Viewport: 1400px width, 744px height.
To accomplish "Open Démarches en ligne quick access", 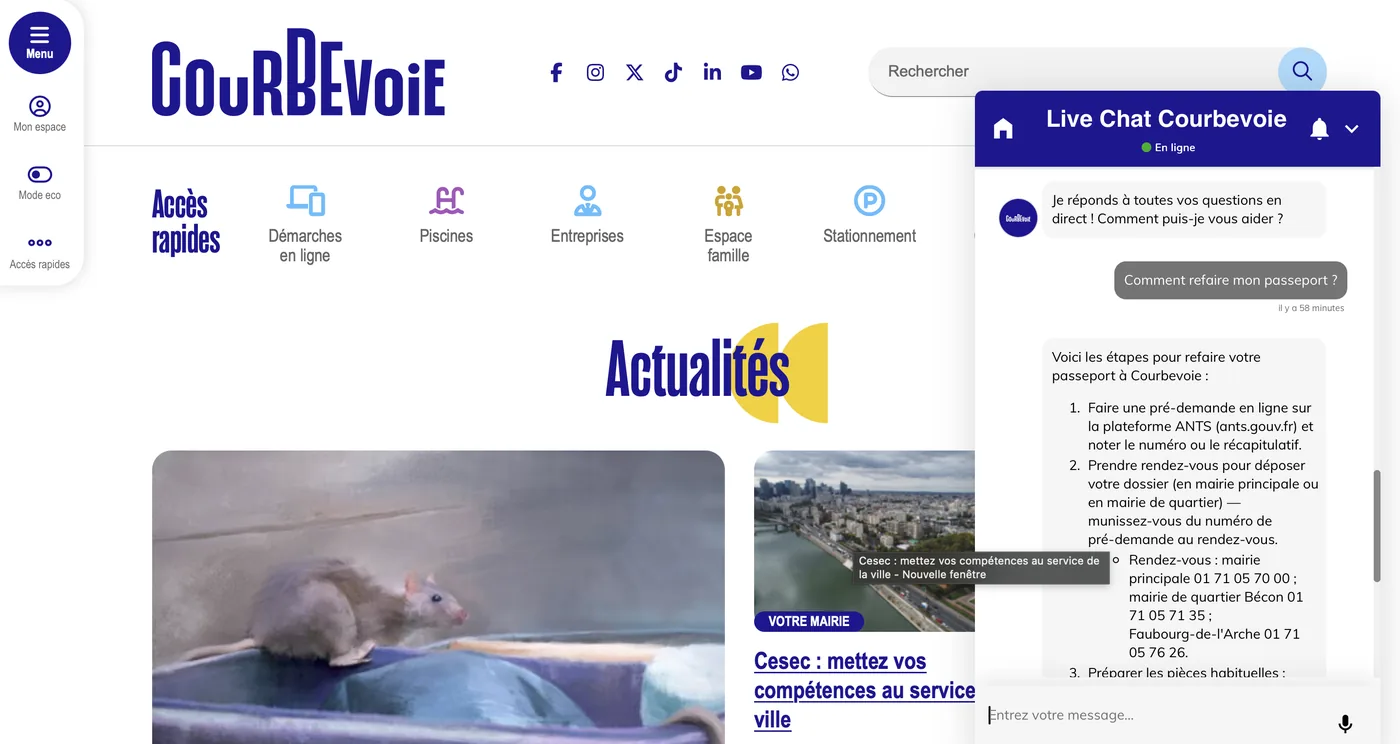I will [305, 224].
